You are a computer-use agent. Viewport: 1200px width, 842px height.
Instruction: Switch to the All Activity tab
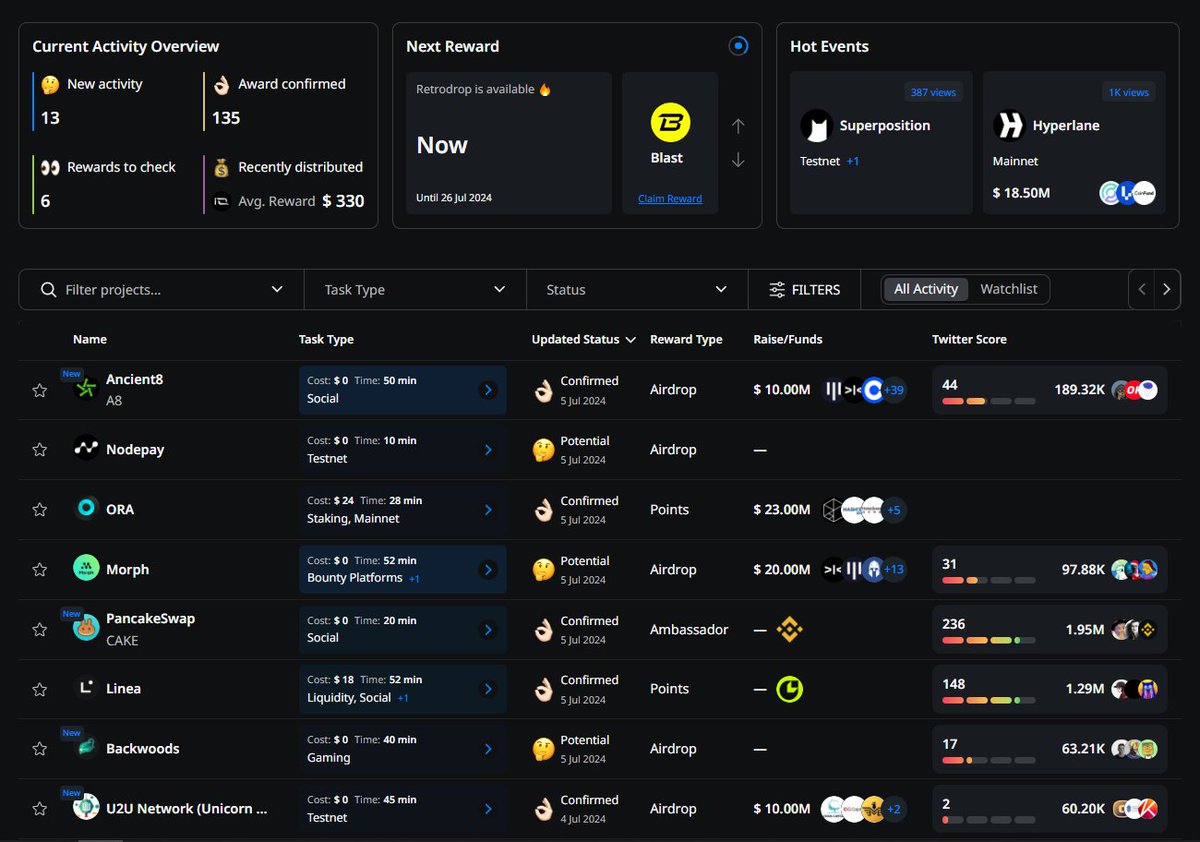(926, 289)
